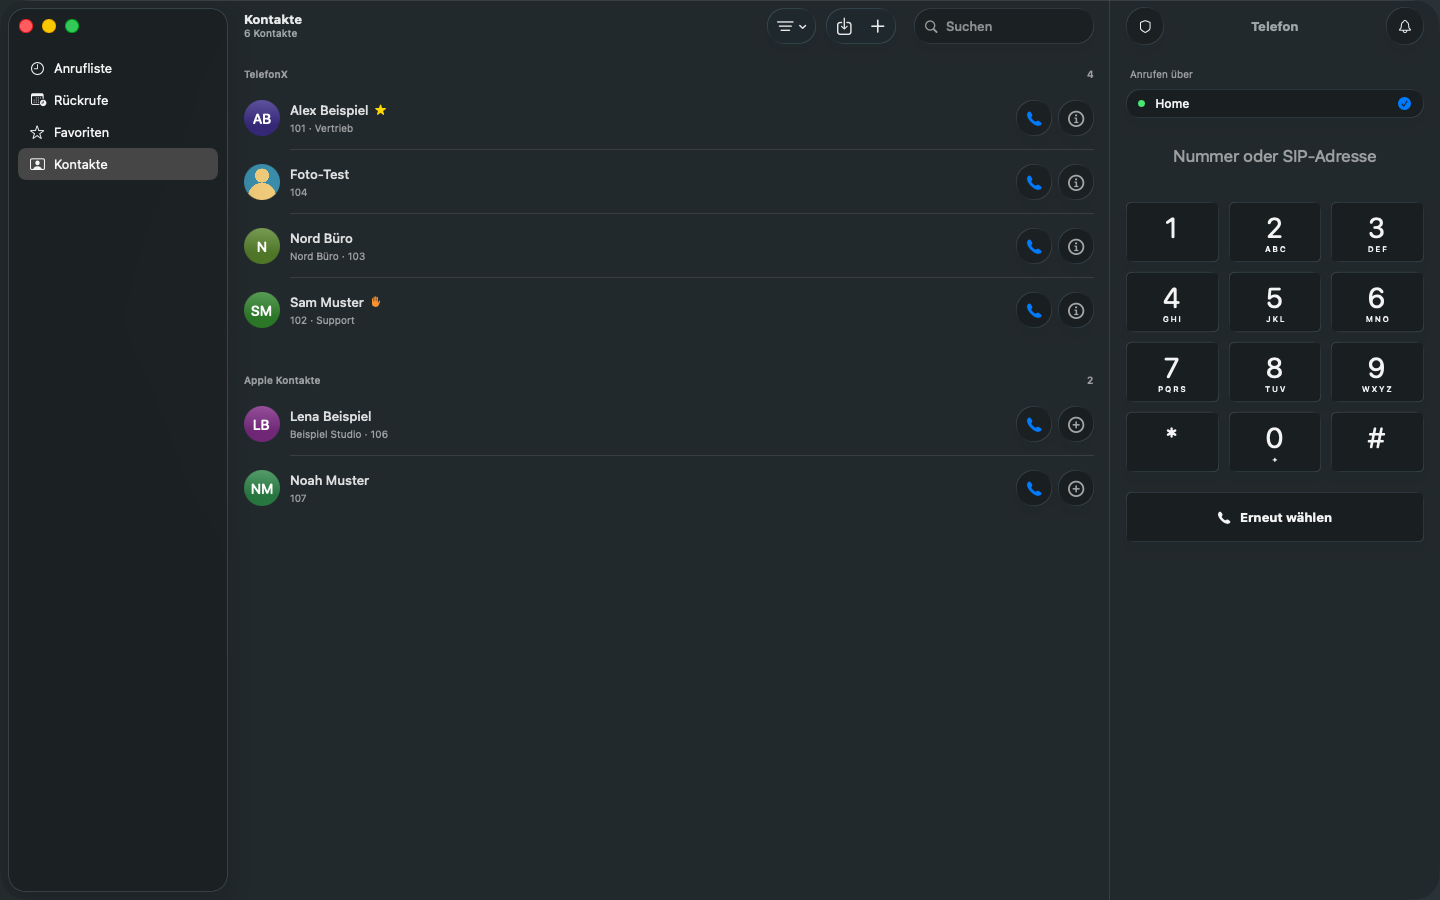Call Alex Beispiel with the phone icon
The image size is (1440, 900).
pyautogui.click(x=1034, y=119)
